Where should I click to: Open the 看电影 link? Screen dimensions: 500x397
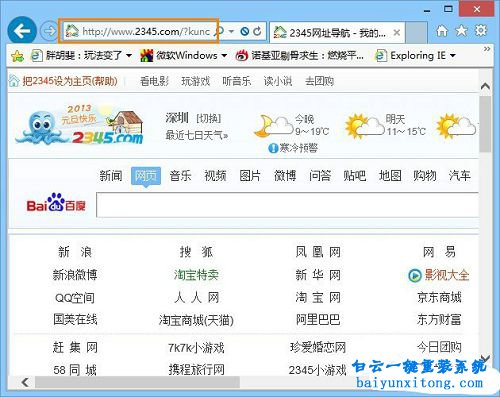click(154, 81)
